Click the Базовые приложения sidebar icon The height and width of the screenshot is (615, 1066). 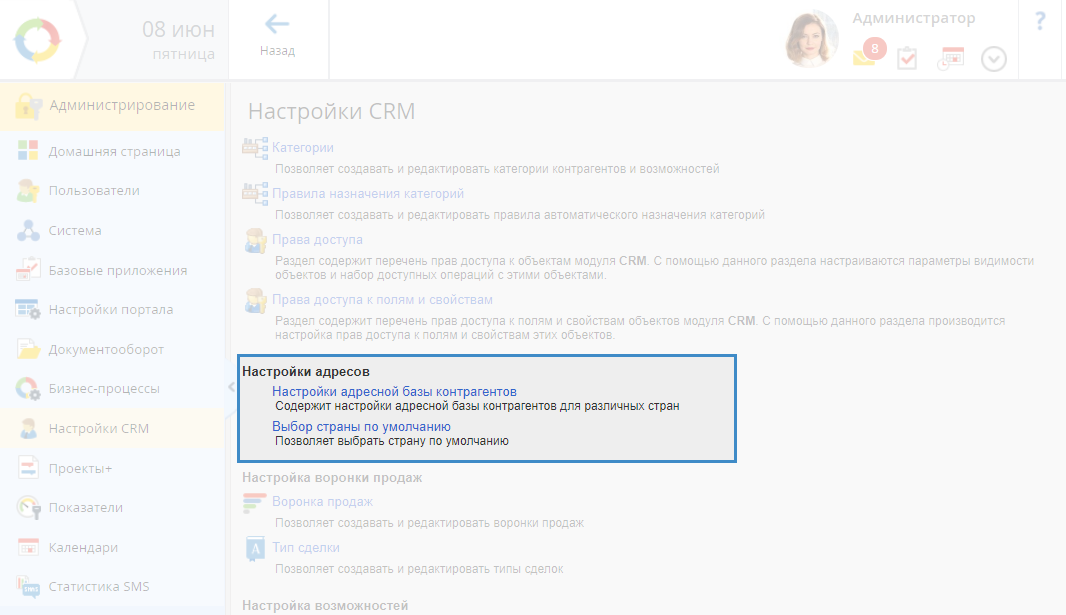(28, 270)
